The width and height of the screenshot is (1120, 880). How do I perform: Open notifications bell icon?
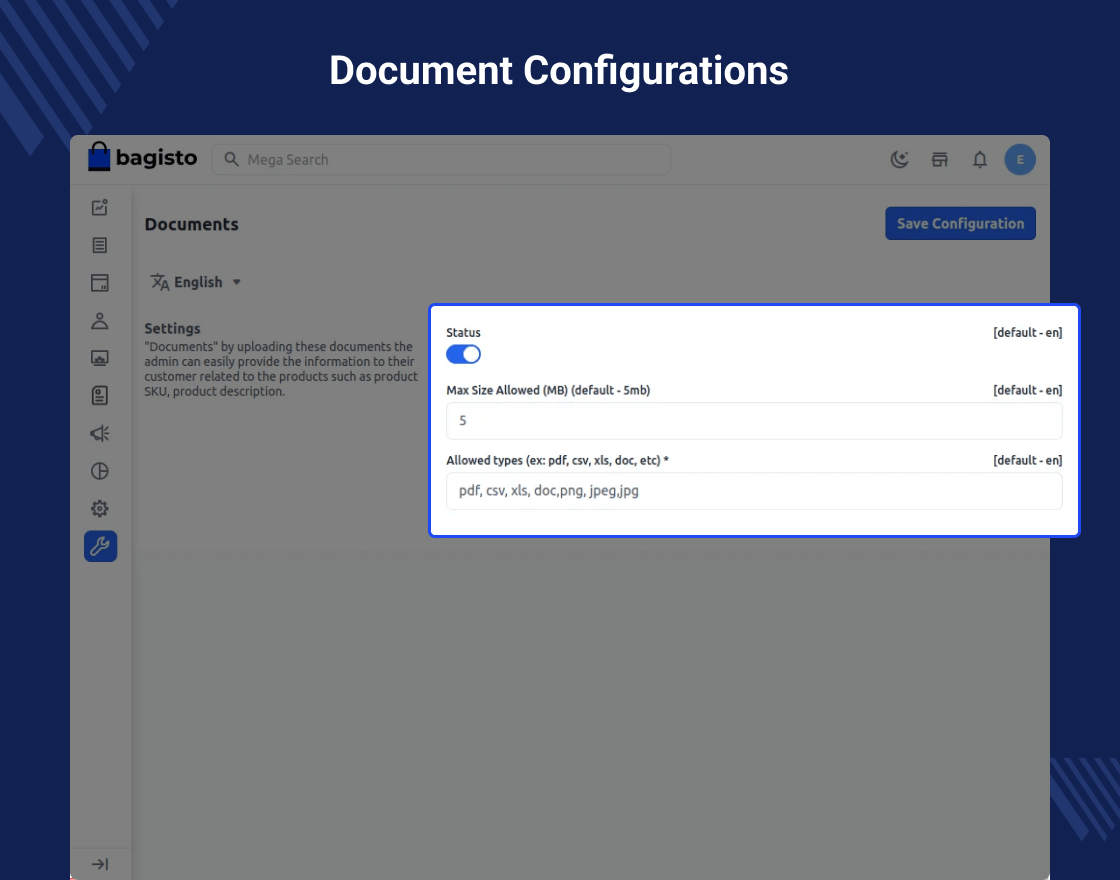[x=980, y=159]
